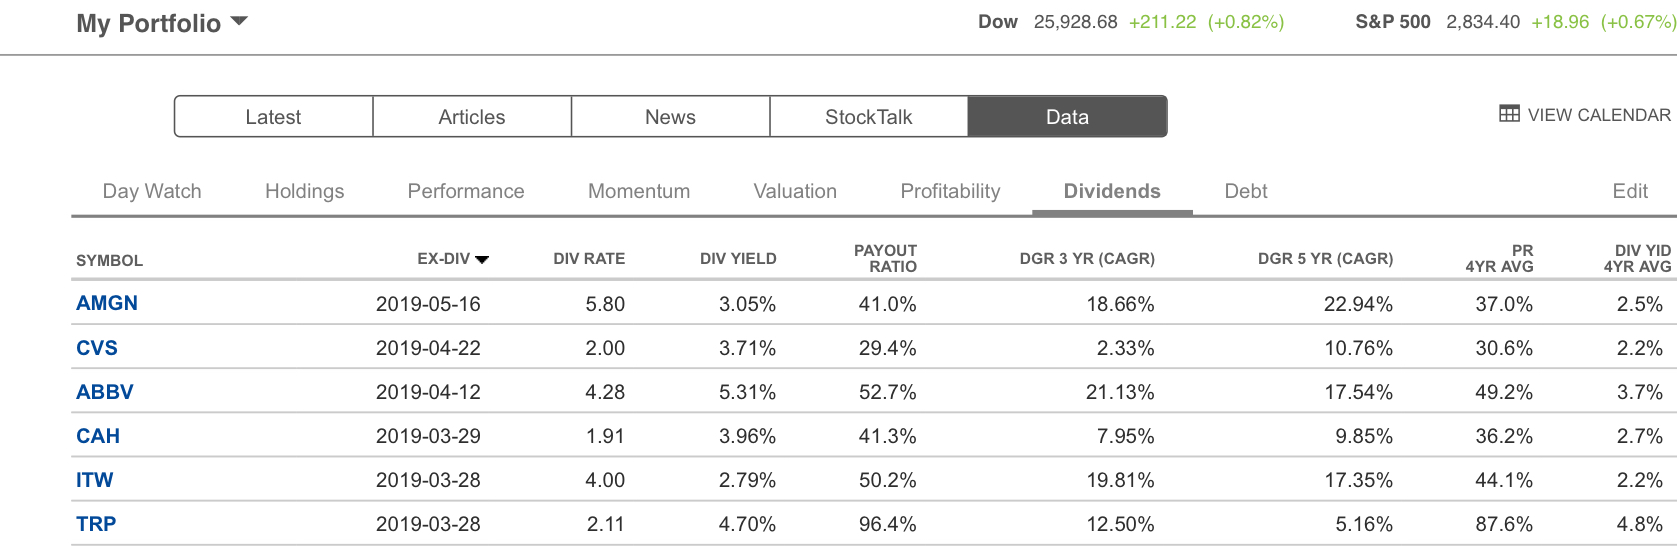Viewport: 1677px width, 546px height.
Task: Sort by the EX-DIV column arrow
Action: [482, 259]
